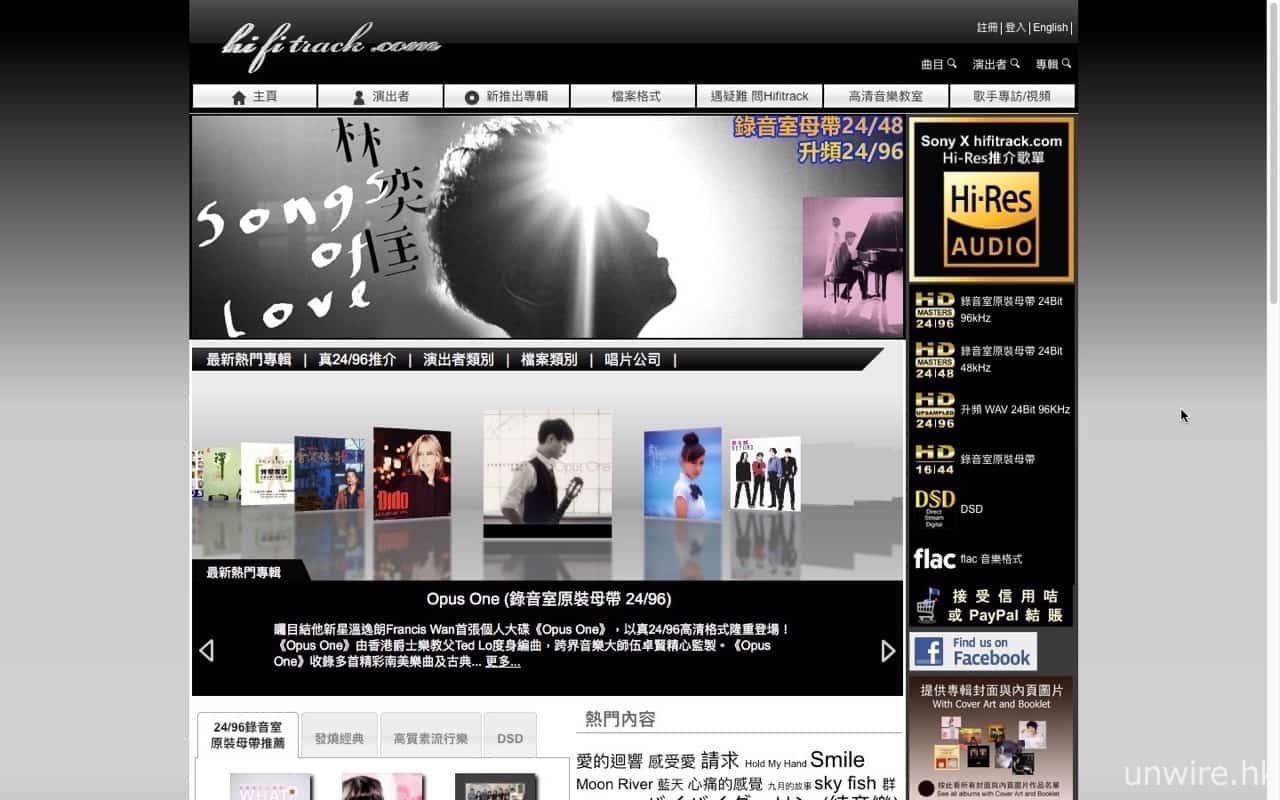Select the flac music format logo
Image resolution: width=1280 pixels, height=800 pixels.
point(934,559)
